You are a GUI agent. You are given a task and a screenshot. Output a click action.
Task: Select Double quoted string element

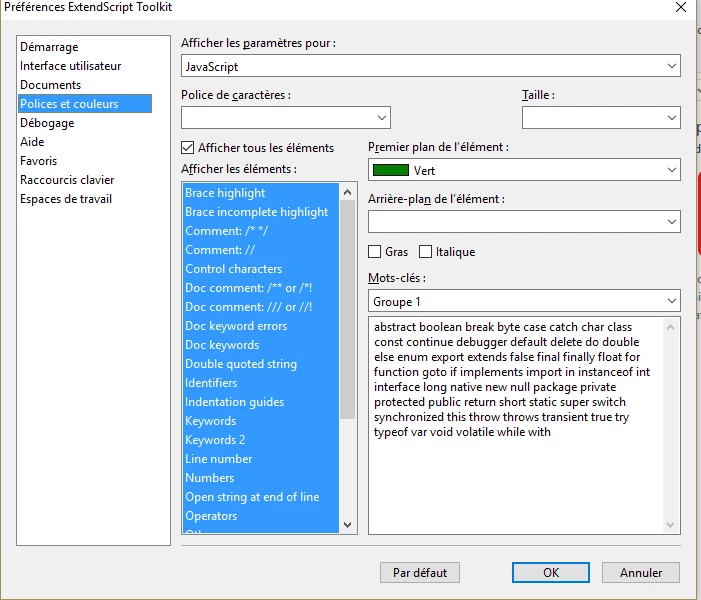point(261,364)
